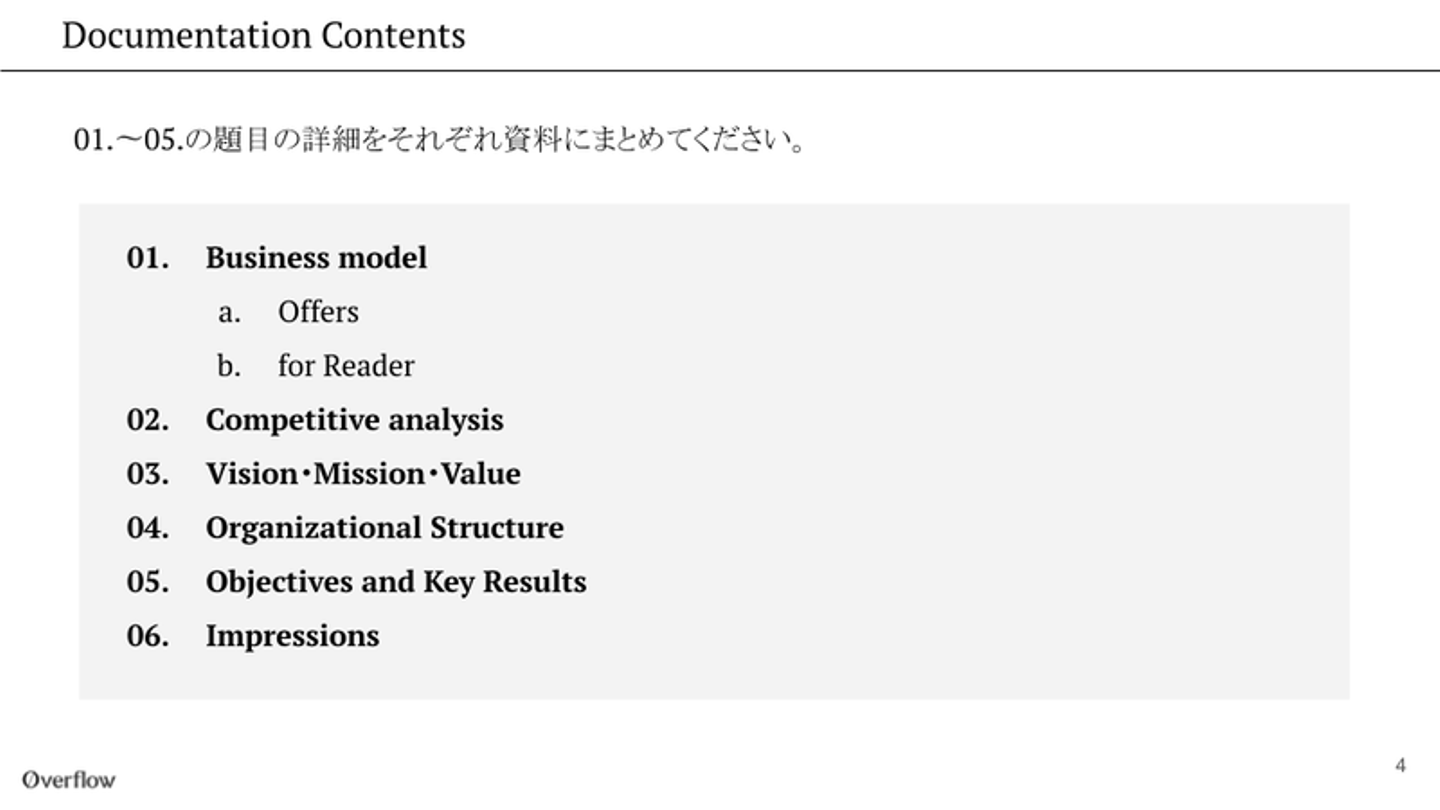Click the "Objectives and Key Results" heading
Image resolution: width=1440 pixels, height=810 pixels.
point(396,582)
